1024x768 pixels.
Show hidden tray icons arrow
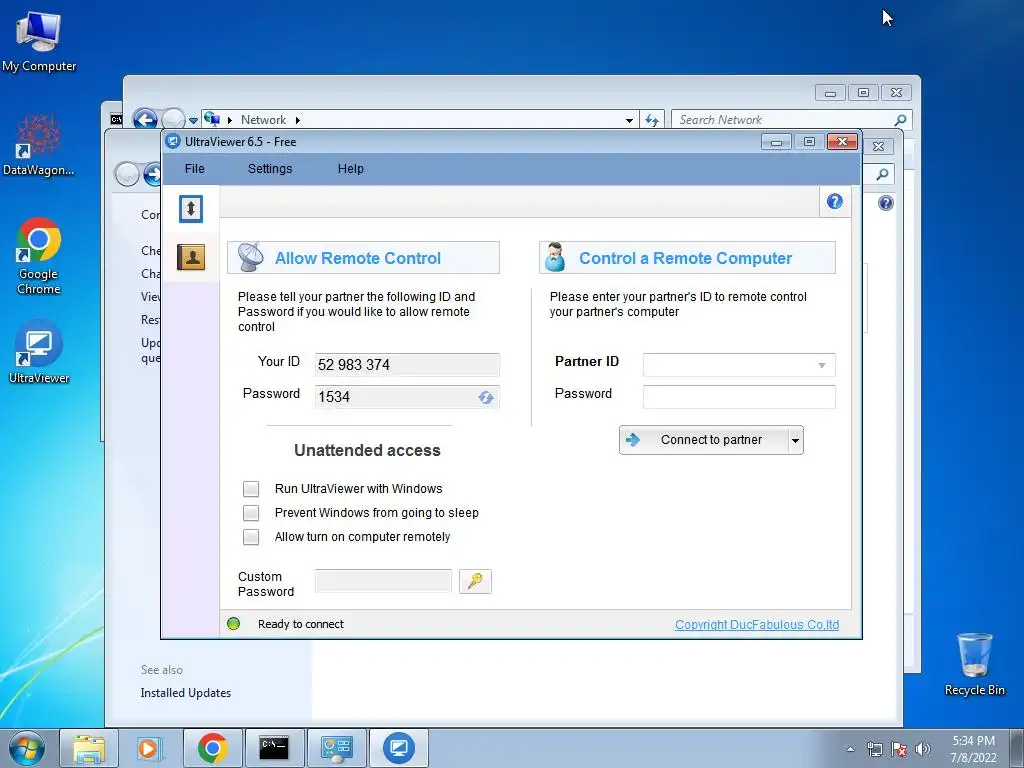tap(850, 749)
